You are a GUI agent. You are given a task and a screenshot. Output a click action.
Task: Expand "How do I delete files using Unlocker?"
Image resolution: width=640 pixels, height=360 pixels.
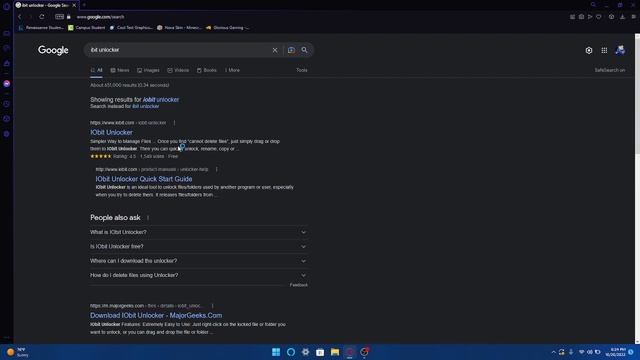point(199,275)
